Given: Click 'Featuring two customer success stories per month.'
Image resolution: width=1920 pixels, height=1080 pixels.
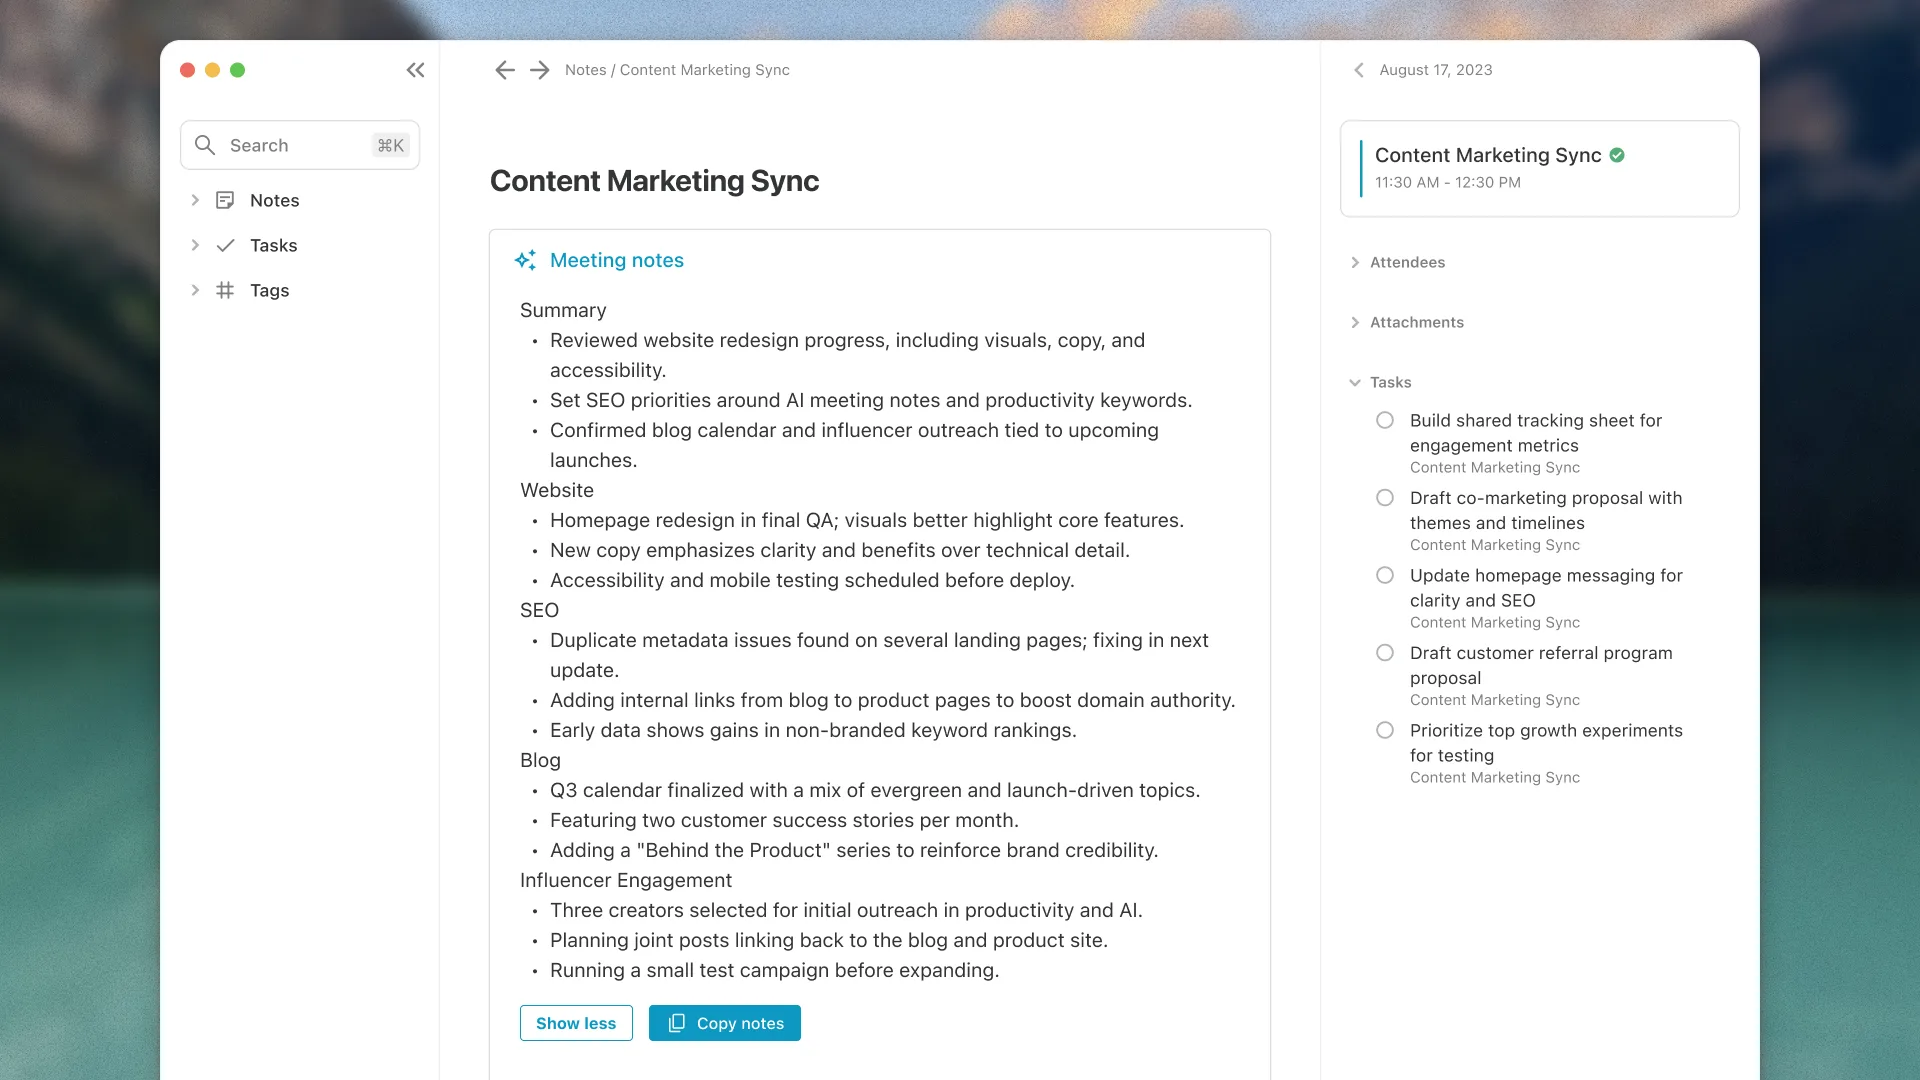Looking at the screenshot, I should pyautogui.click(x=784, y=820).
